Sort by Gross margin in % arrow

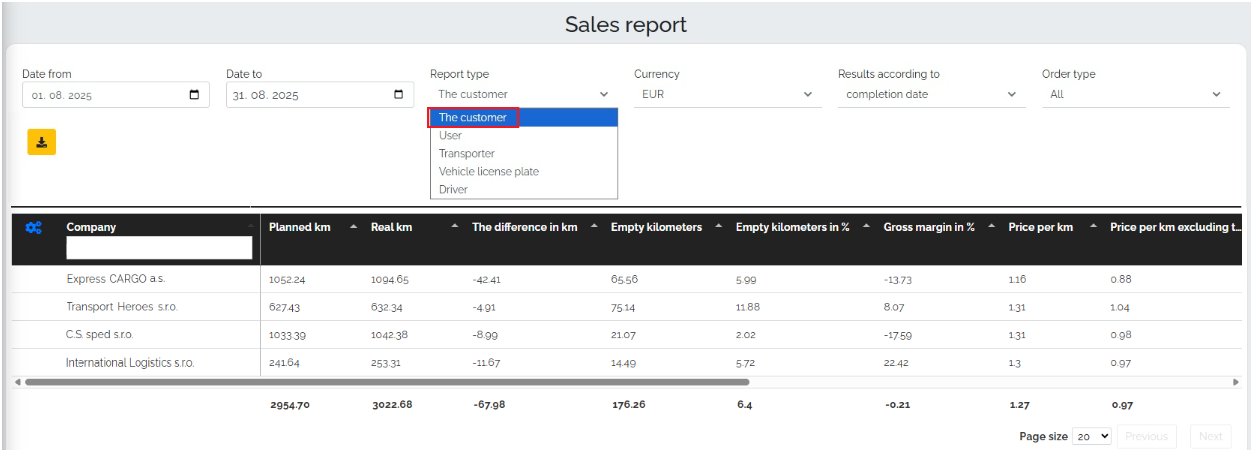[991, 228]
